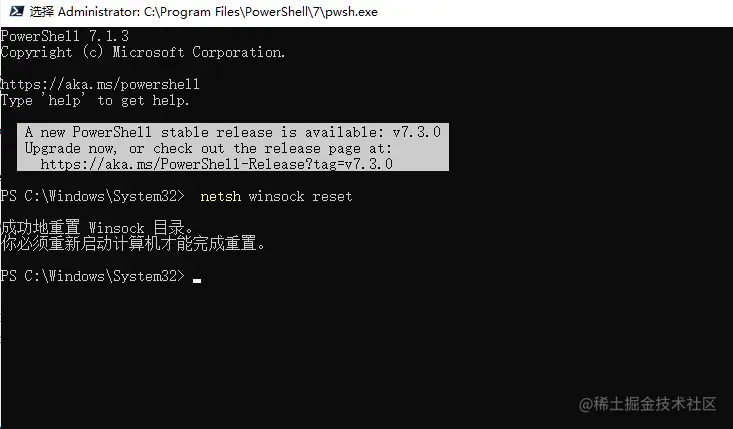Click the 'Upgrade now, or check out' line
This screenshot has width=733, height=429.
[208, 149]
